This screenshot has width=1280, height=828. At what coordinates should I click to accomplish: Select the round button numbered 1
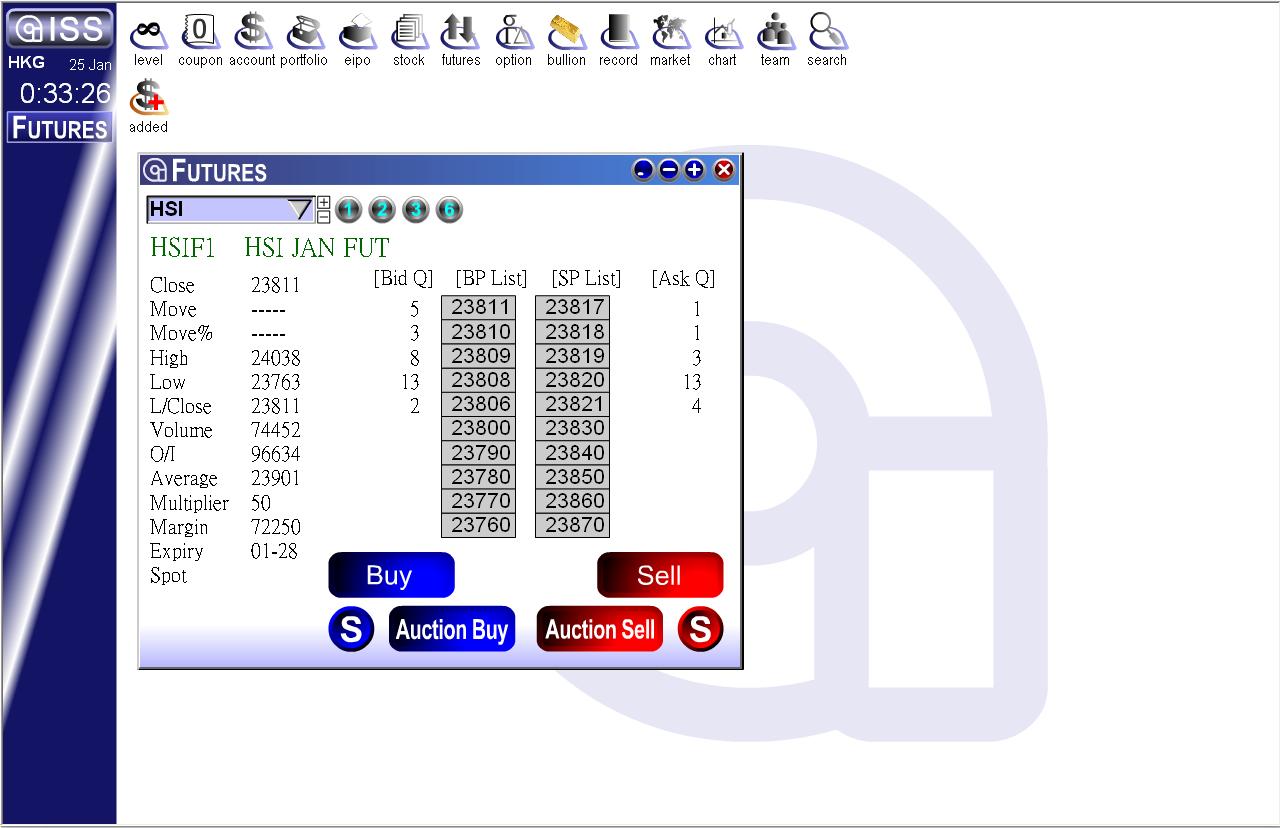348,210
